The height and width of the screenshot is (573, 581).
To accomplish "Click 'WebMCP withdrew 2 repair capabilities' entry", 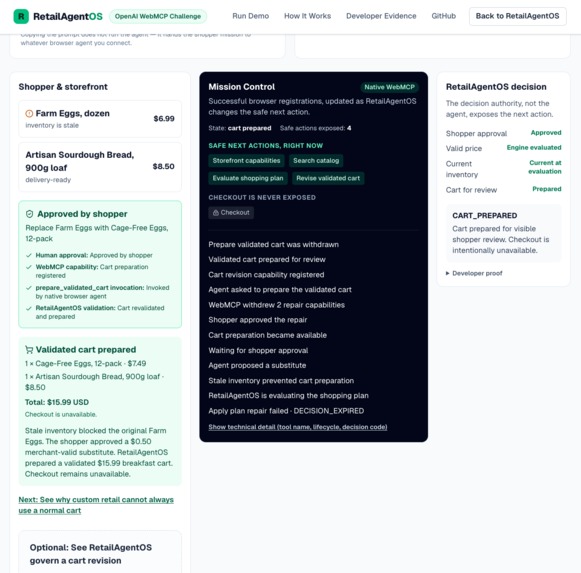I will [276, 305].
